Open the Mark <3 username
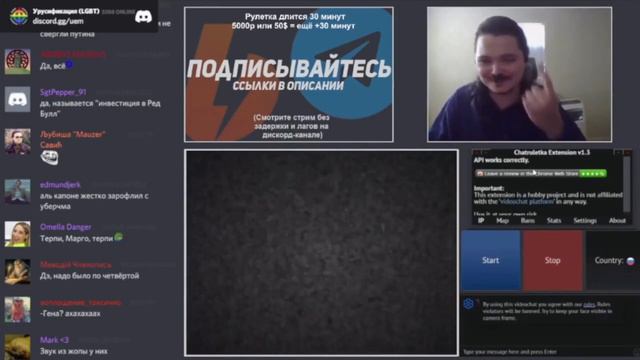The width and height of the screenshot is (640, 360). 54,340
